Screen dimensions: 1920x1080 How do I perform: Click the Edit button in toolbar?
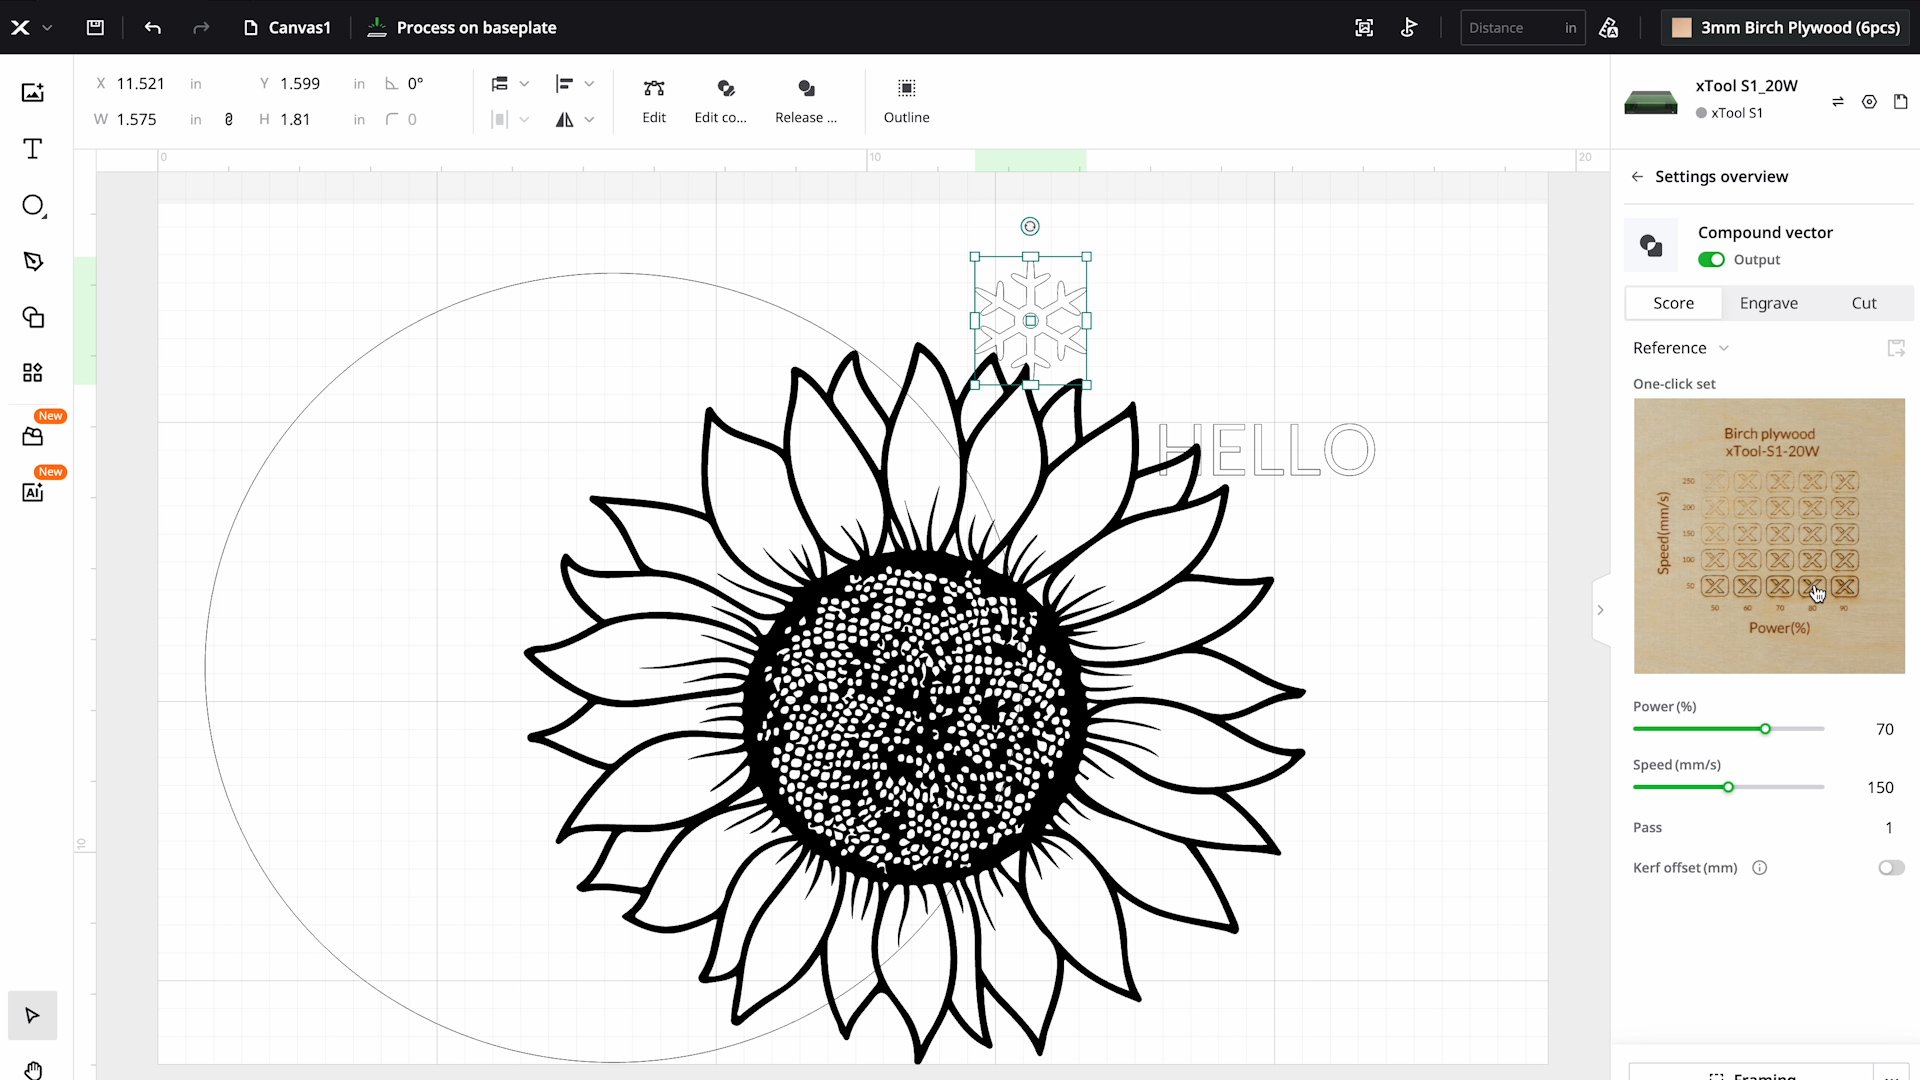coord(654,99)
